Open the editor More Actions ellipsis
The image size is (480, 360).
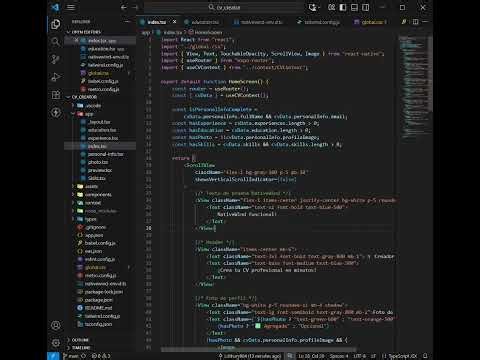[x=425, y=22]
